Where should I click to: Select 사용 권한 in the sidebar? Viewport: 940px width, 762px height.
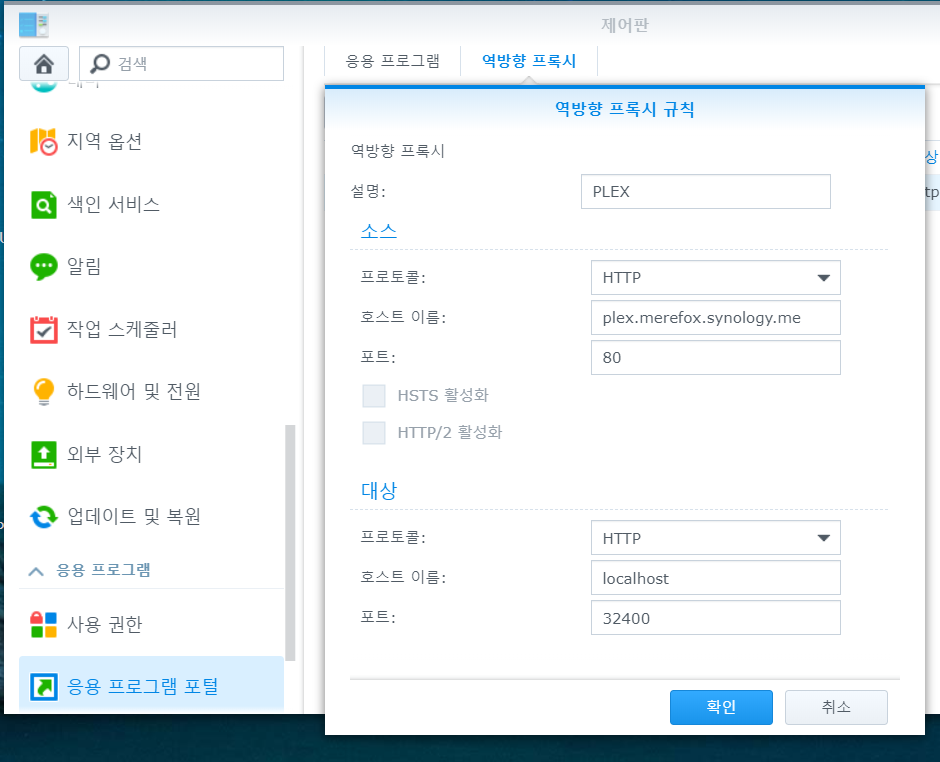tap(151, 625)
